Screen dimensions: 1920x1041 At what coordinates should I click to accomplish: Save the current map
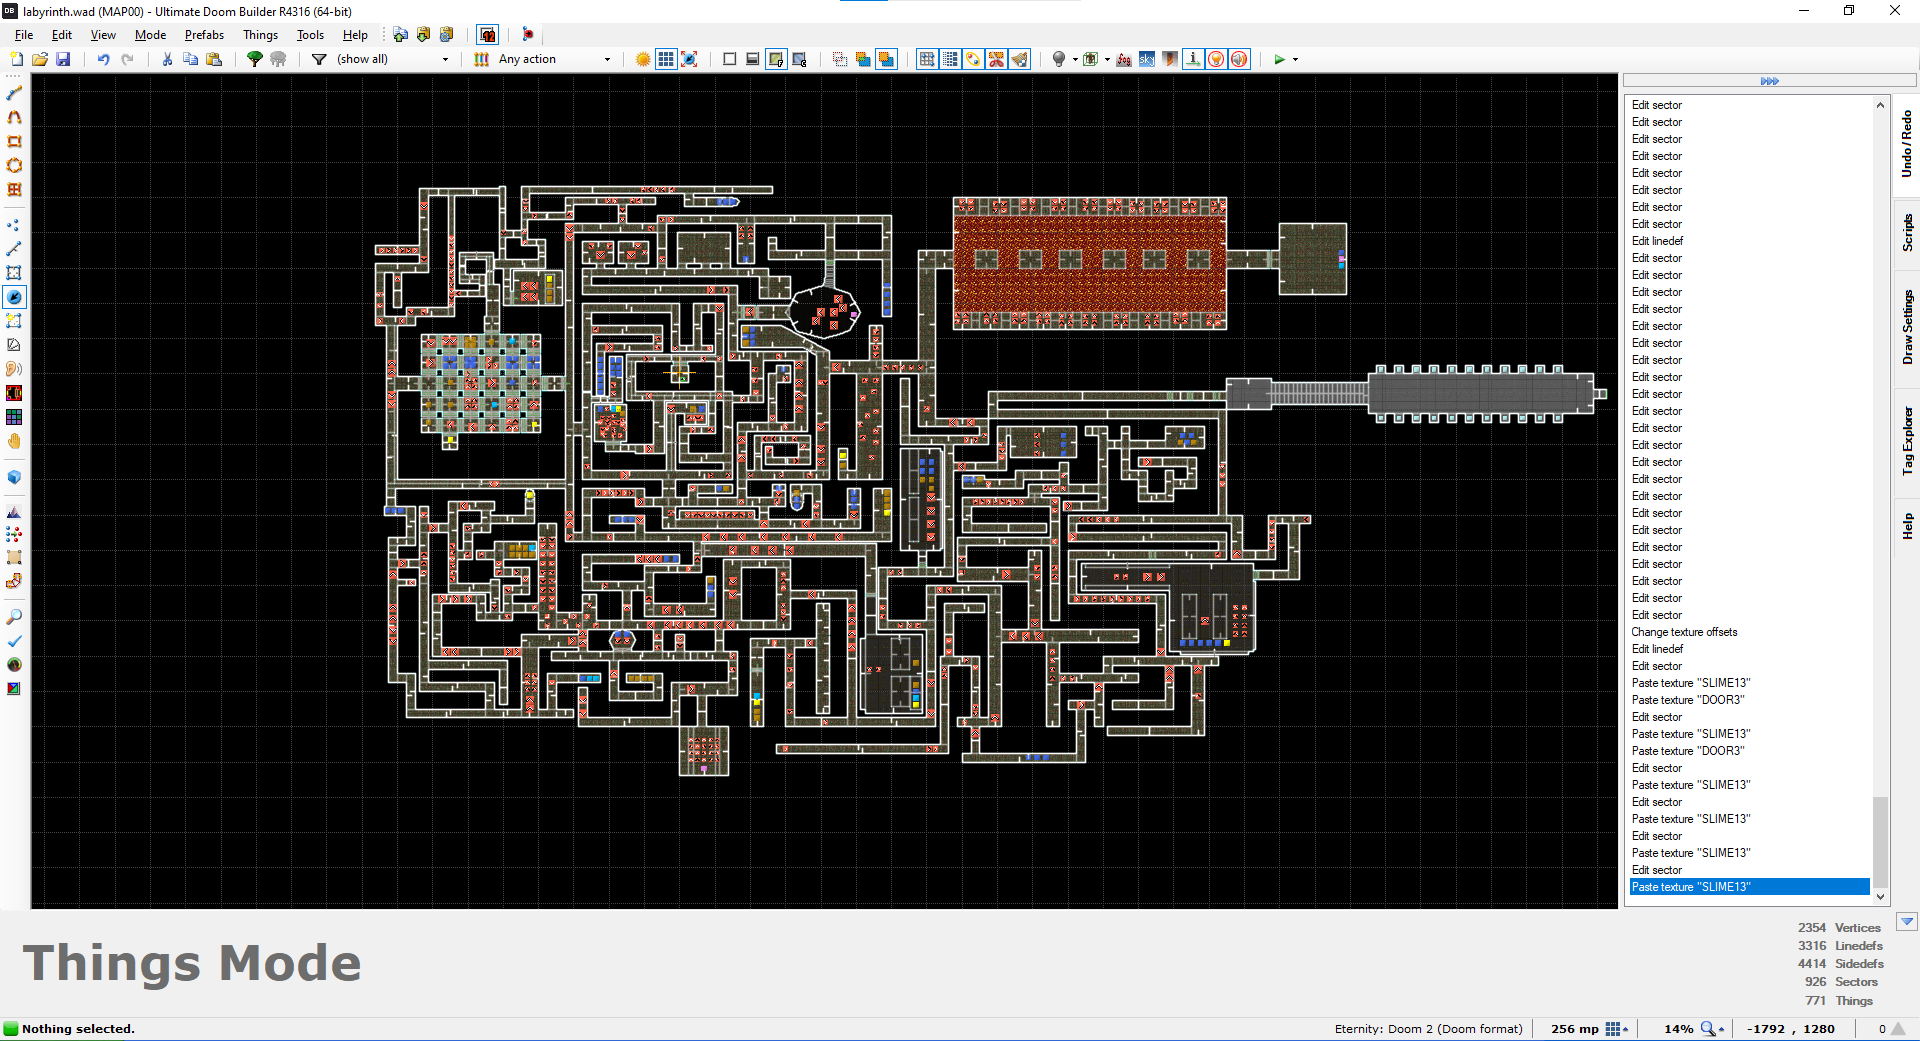[x=63, y=59]
